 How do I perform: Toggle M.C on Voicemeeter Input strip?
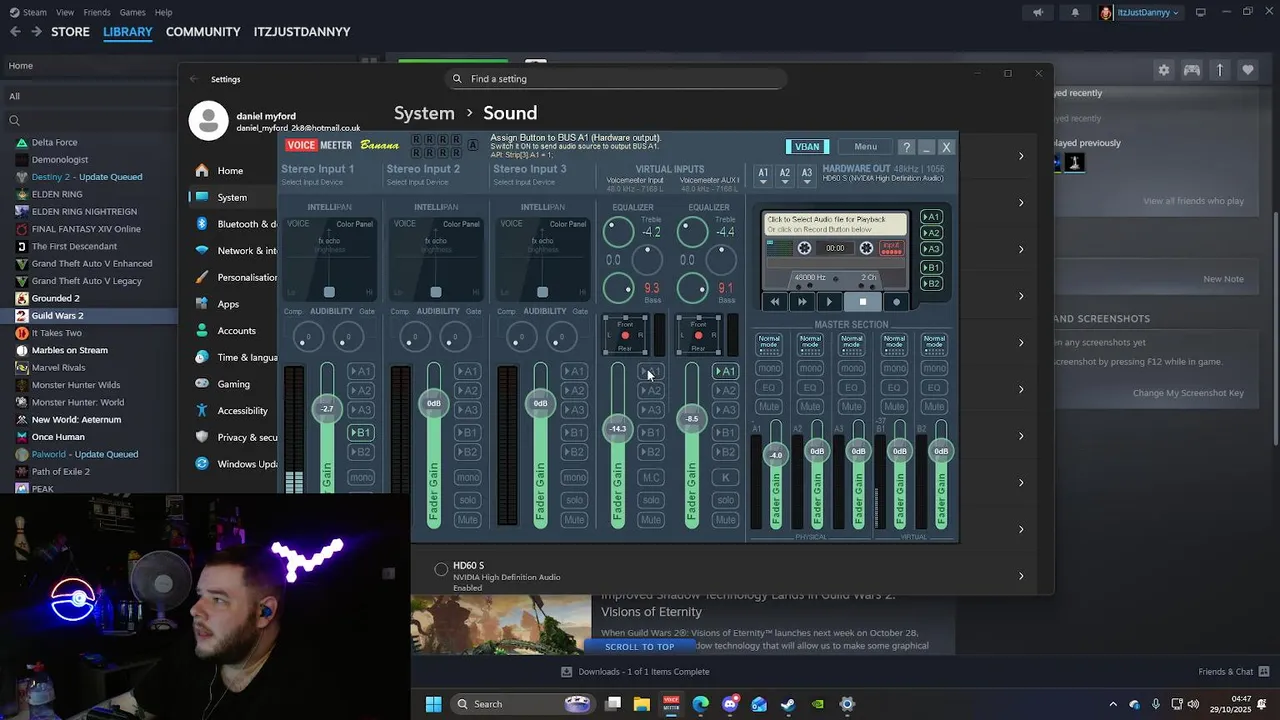click(x=651, y=477)
